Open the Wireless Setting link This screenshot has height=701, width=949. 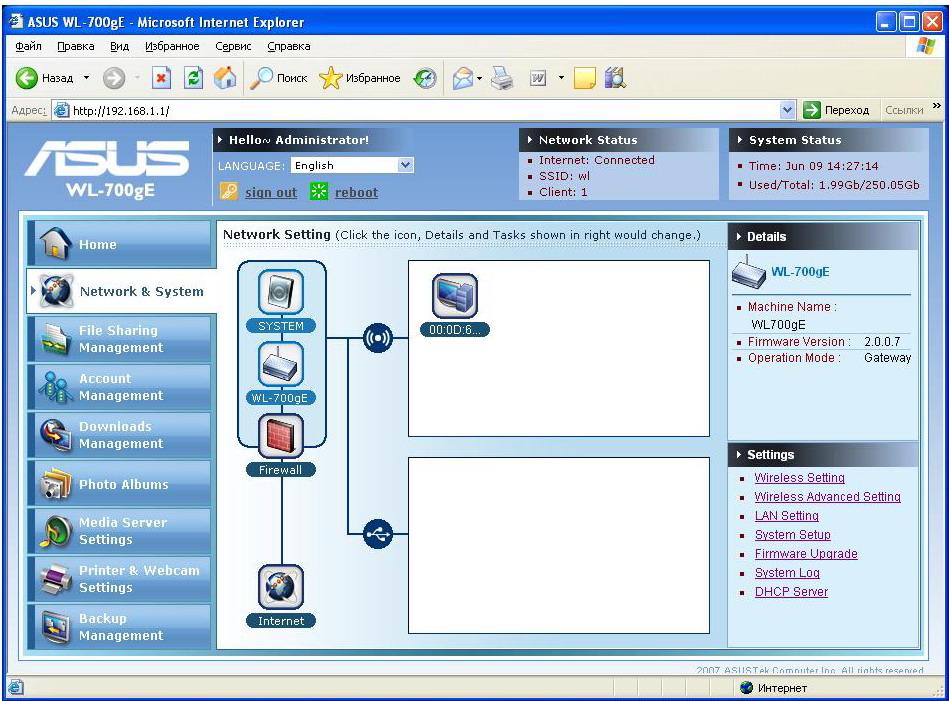[800, 478]
